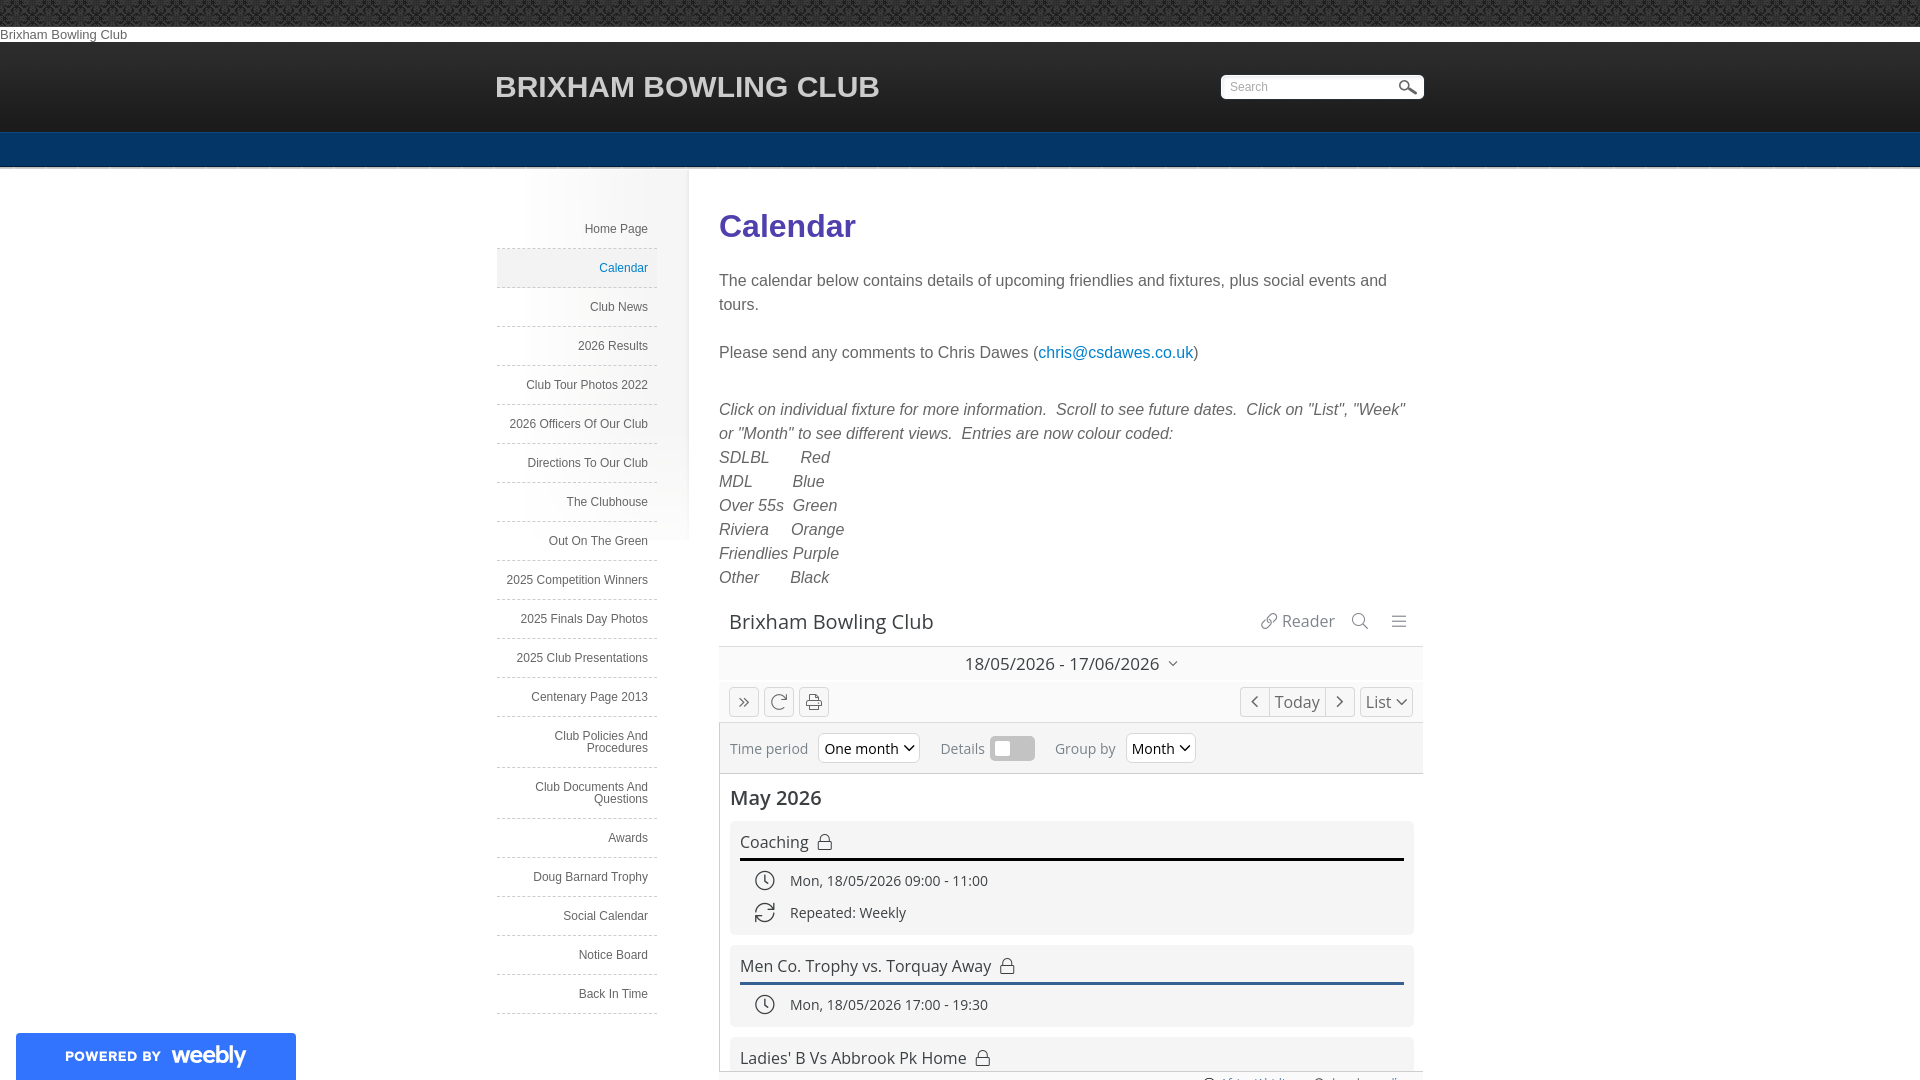Jump to Today in calendar

click(x=1297, y=702)
